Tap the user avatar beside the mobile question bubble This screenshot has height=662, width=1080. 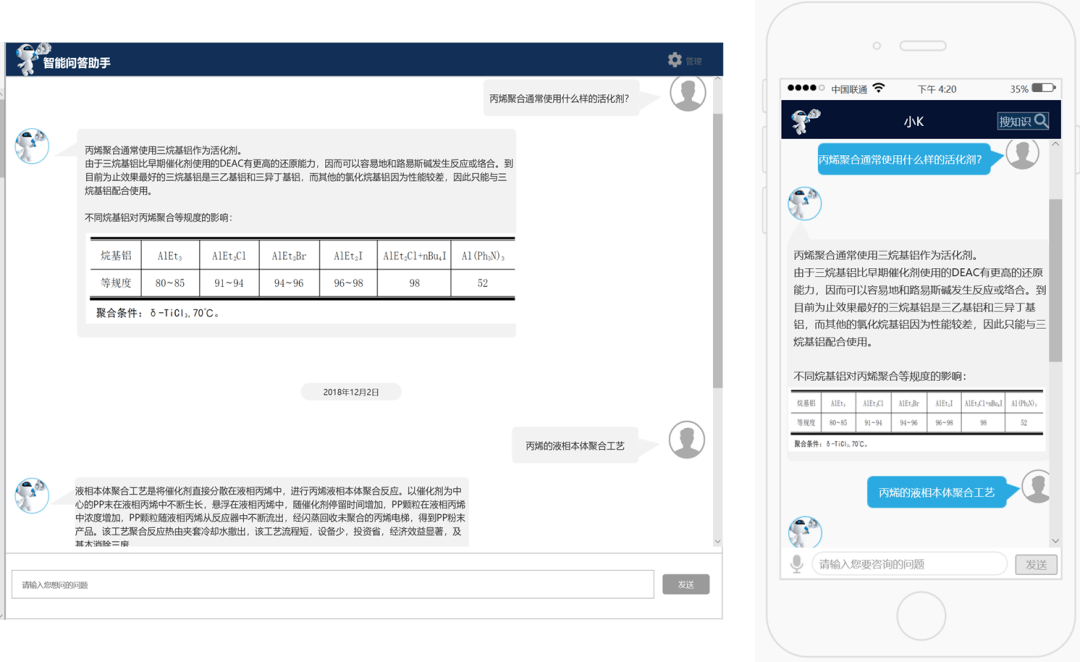point(1022,154)
